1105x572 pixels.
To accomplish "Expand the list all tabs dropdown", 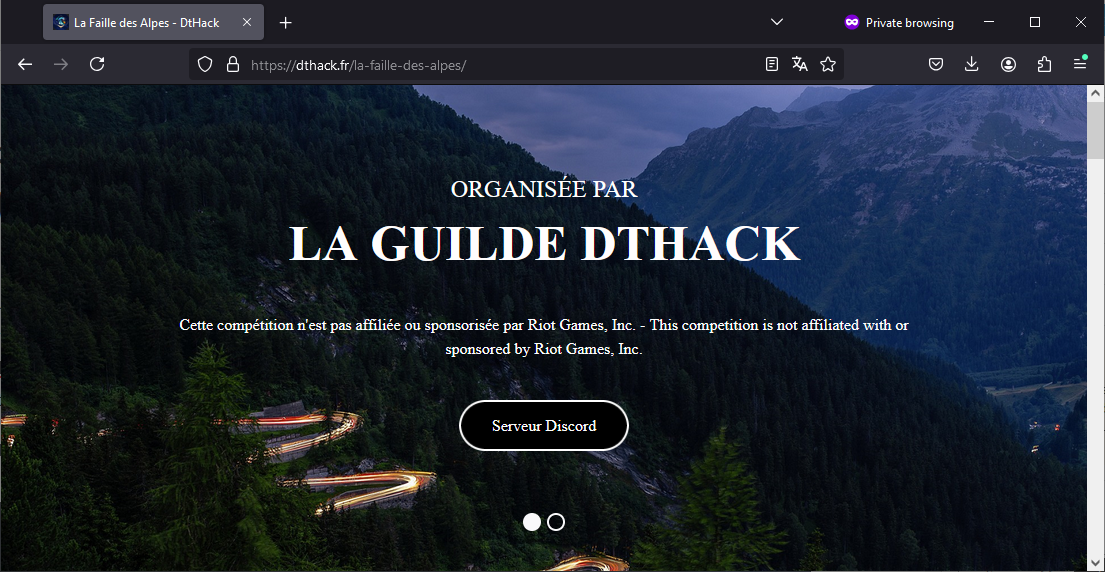I will 777,23.
